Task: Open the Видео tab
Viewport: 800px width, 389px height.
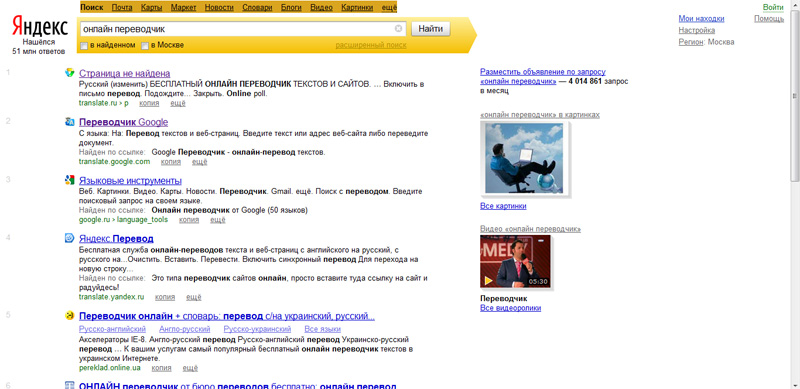Action: click(321, 7)
